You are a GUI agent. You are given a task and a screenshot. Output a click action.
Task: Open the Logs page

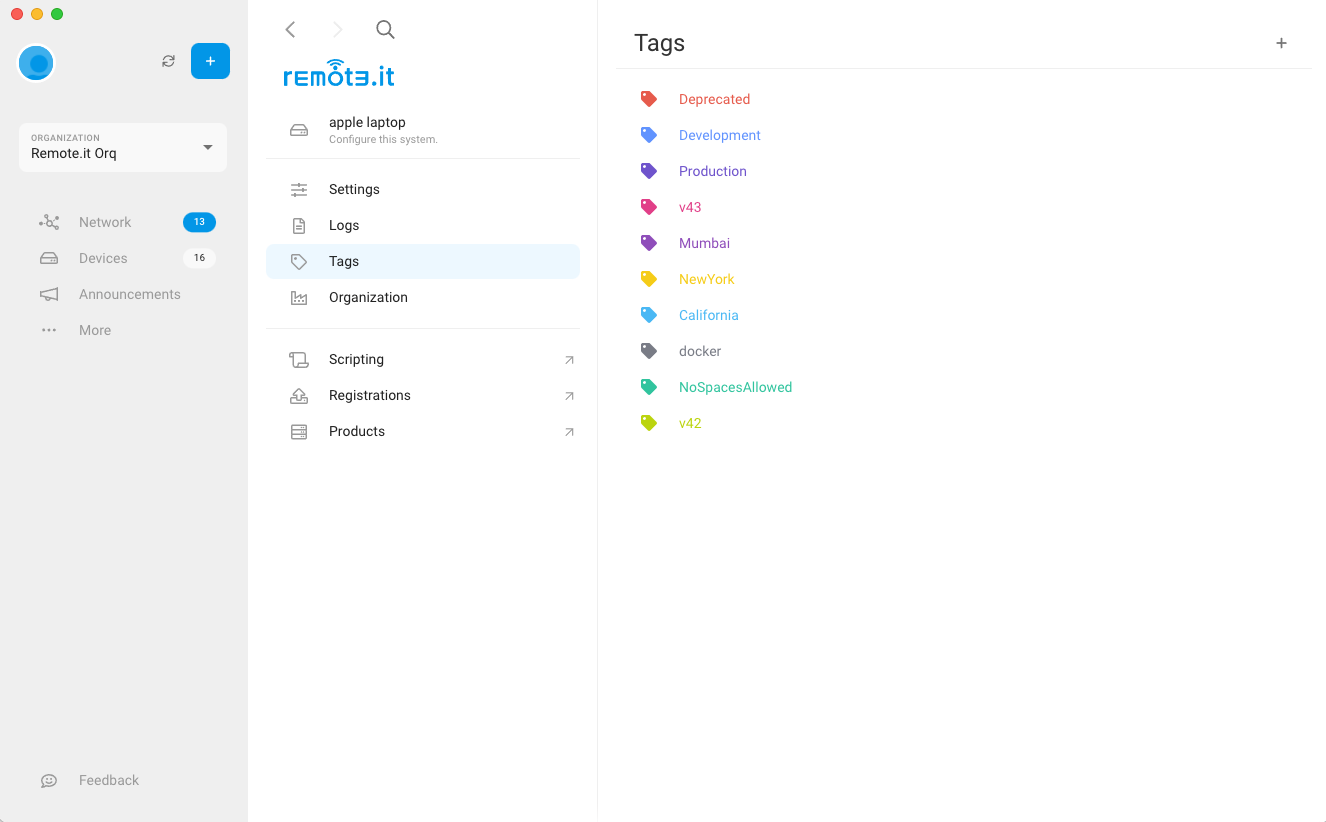423,225
